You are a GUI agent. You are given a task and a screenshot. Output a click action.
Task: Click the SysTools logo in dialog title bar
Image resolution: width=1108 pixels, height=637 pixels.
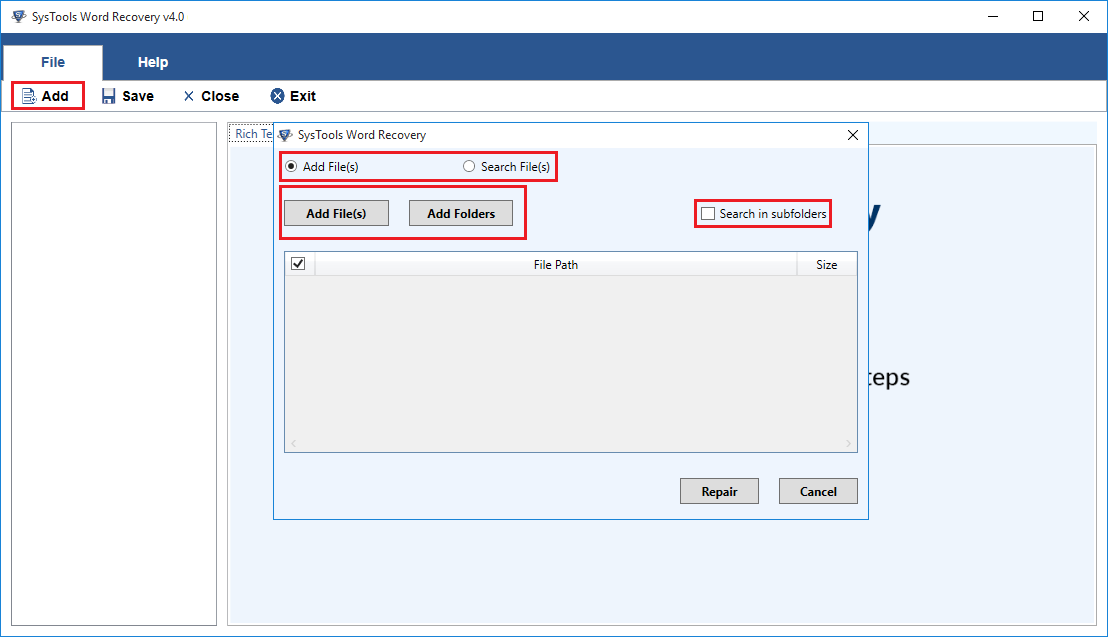tap(285, 135)
